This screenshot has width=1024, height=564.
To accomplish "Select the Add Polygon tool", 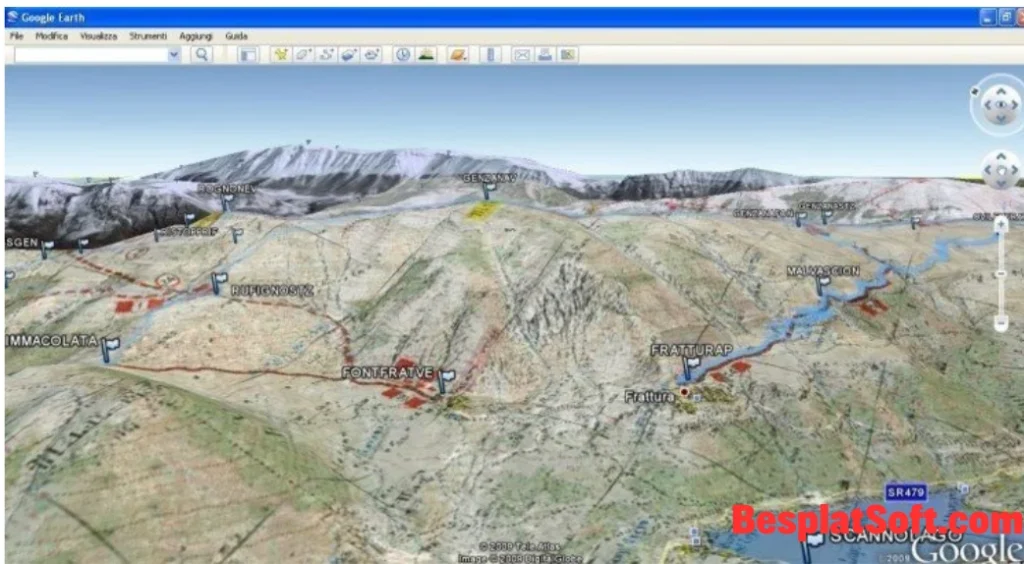I will (x=303, y=55).
